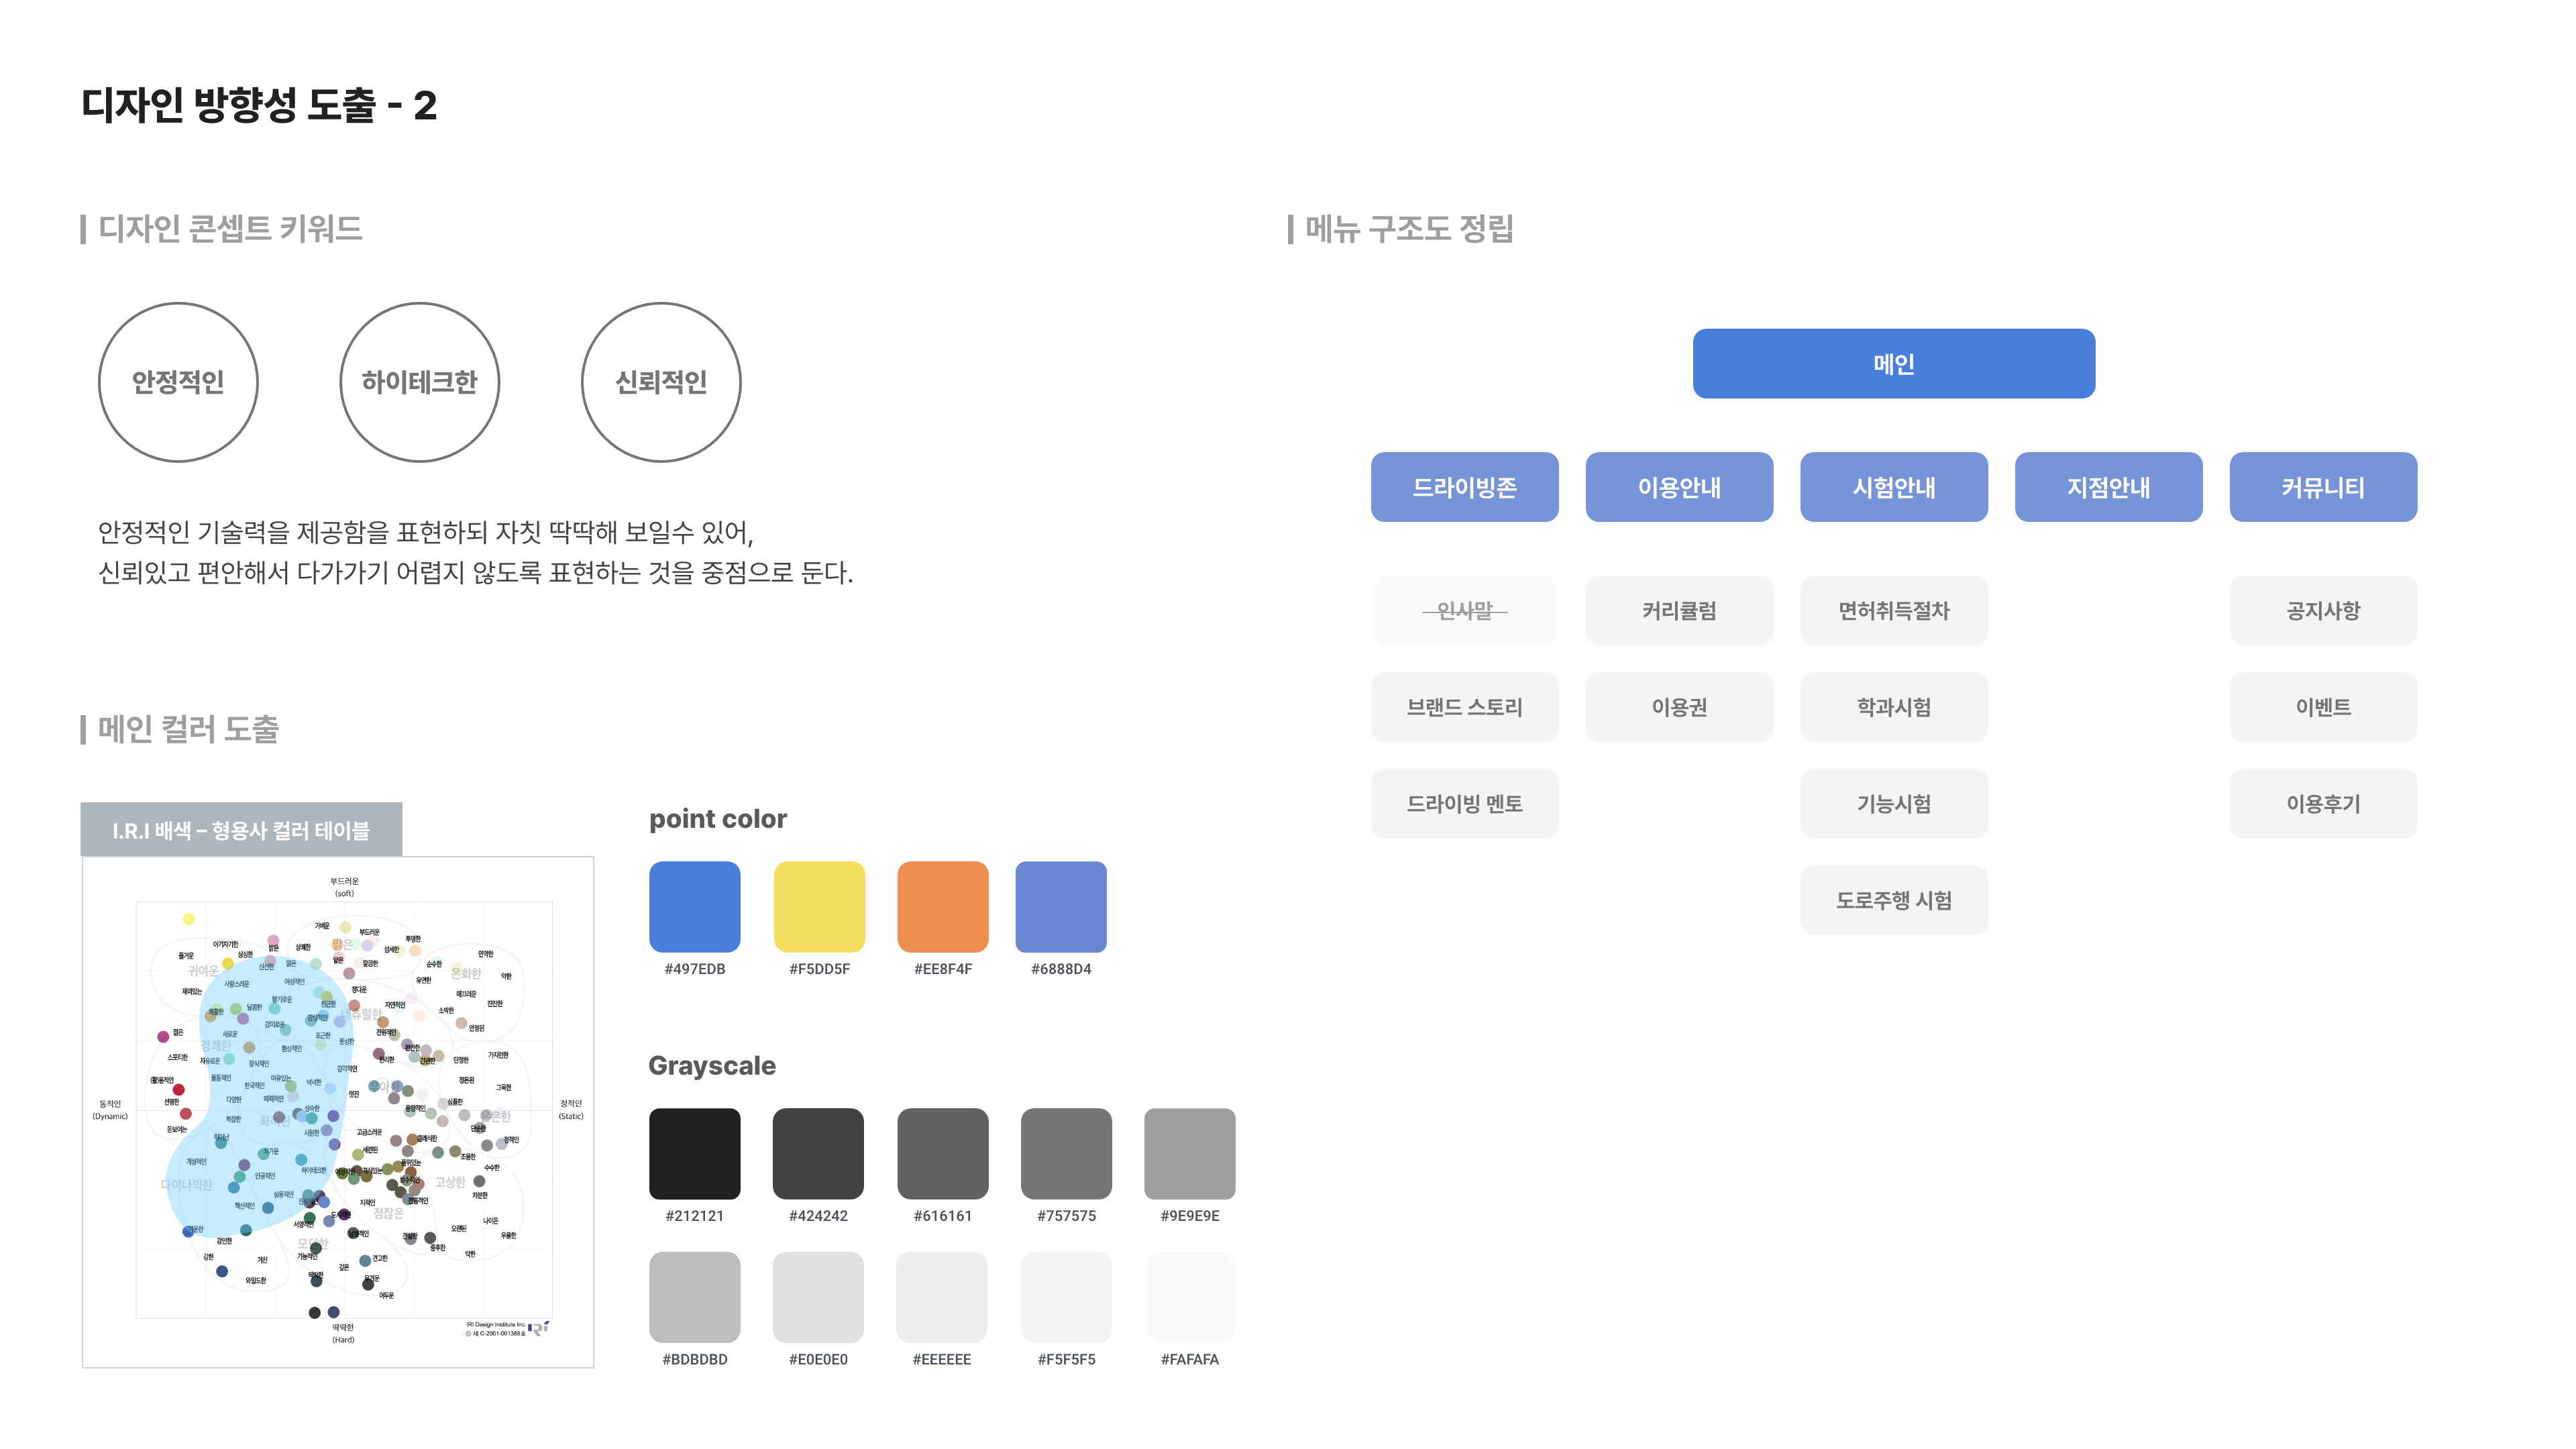Click the 메인 top-level menu box
Viewport: 2576px width, 1449px height.
1893,363
